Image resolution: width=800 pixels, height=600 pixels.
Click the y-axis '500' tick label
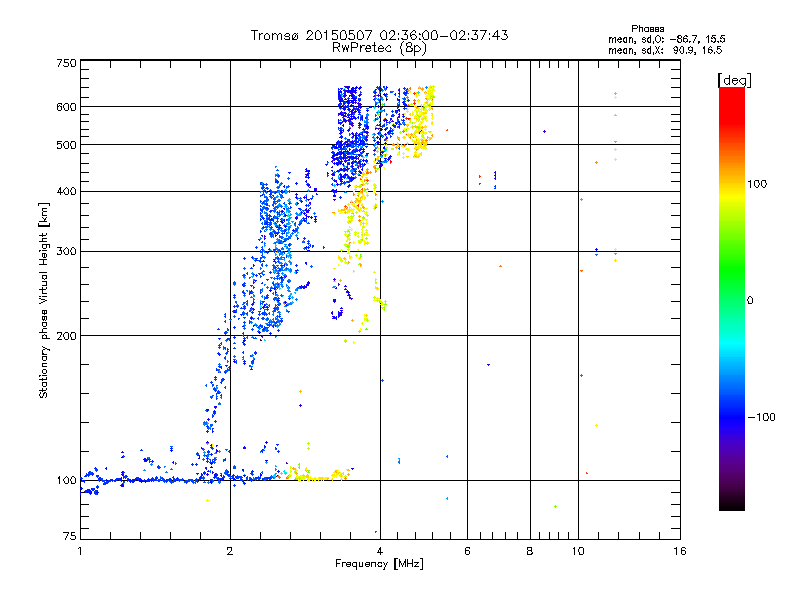click(x=66, y=145)
